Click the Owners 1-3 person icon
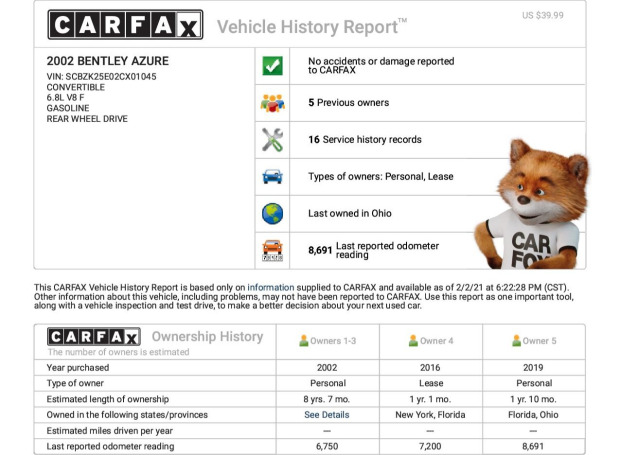Image resolution: width=620 pixels, height=455 pixels. pyautogui.click(x=304, y=341)
